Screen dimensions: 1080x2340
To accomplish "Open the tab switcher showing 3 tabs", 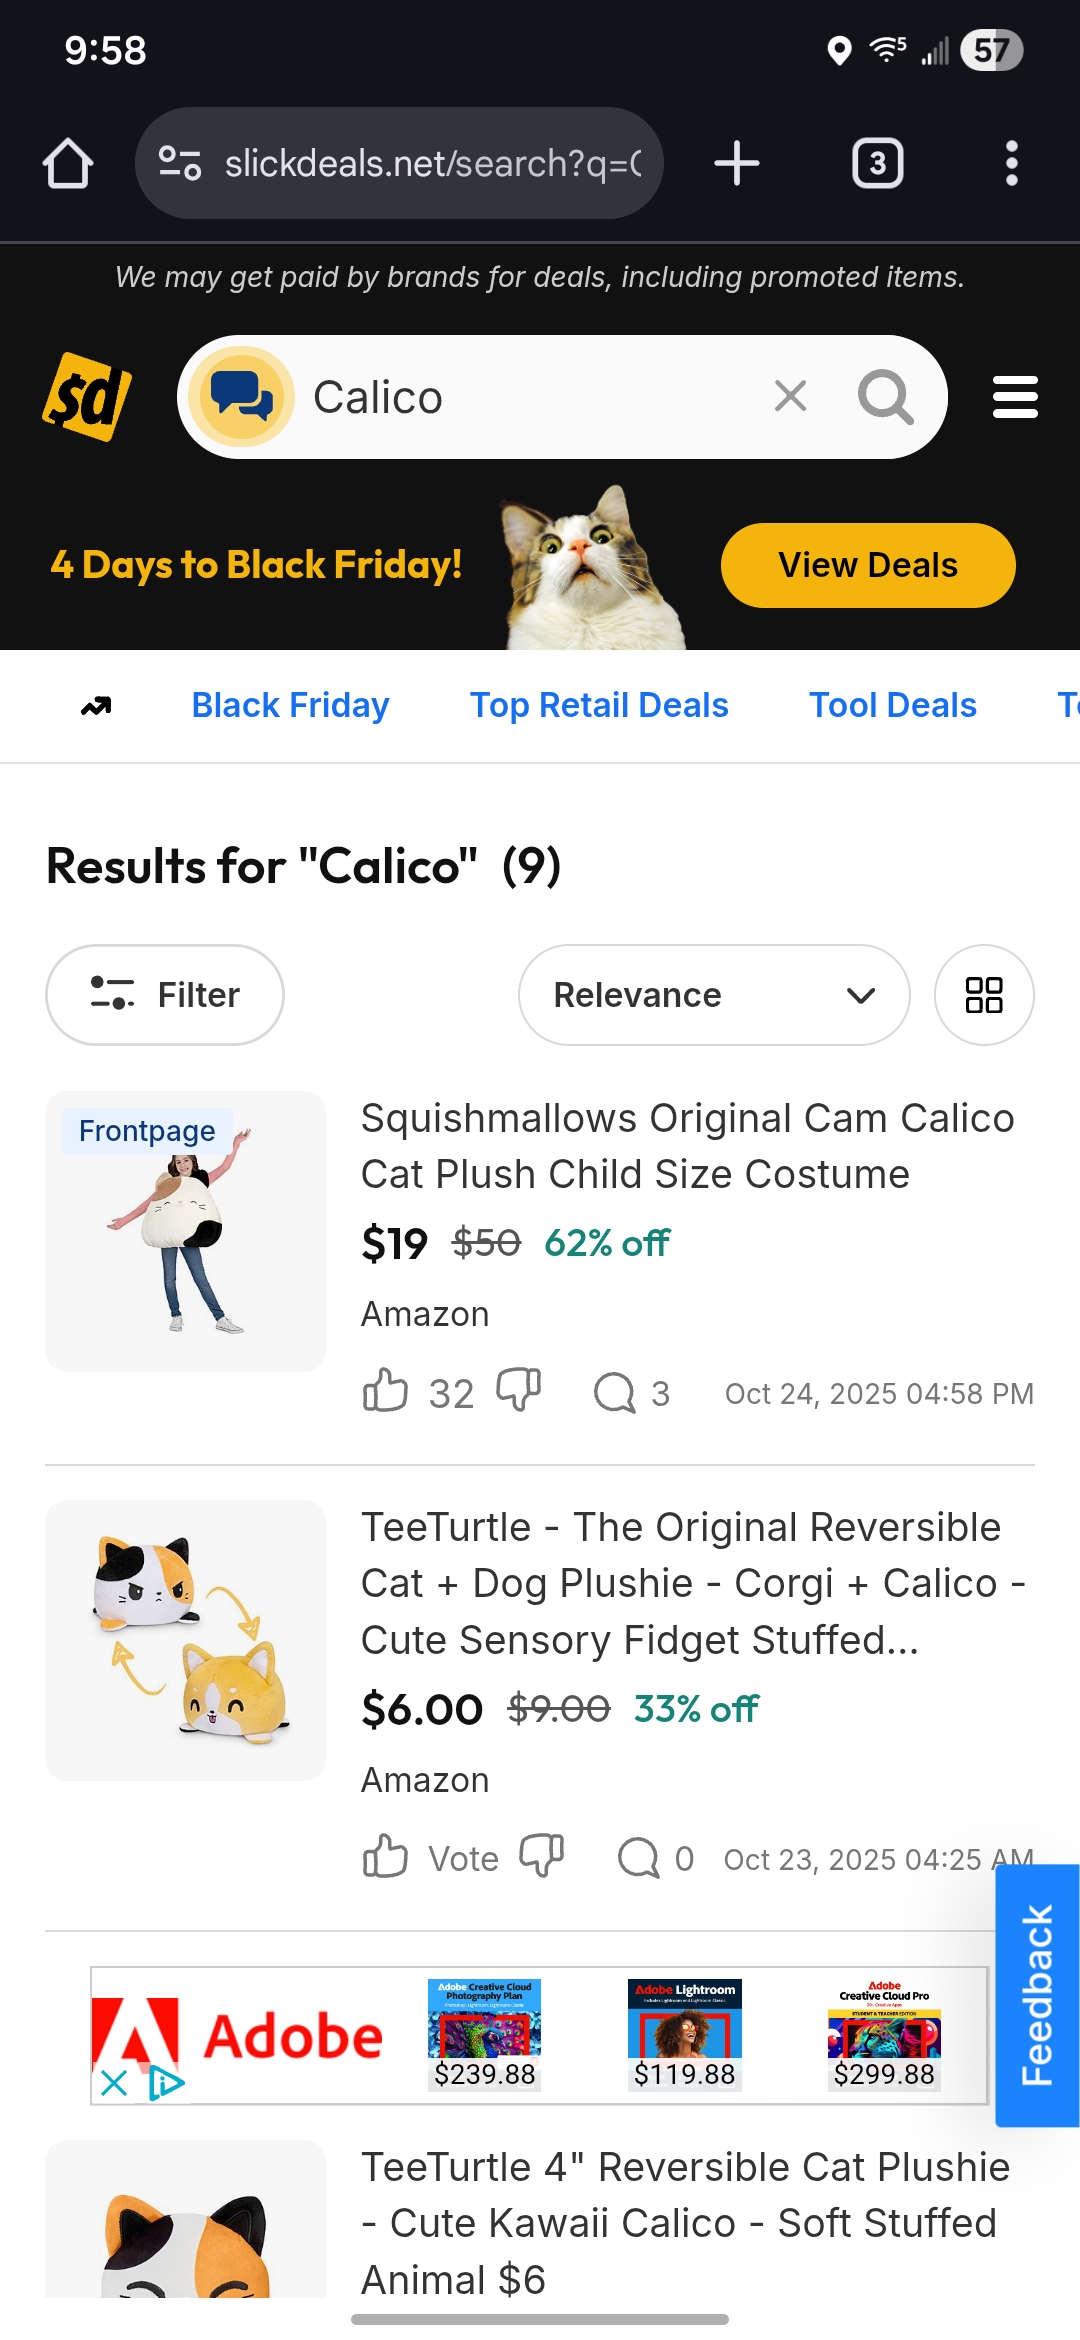I will point(877,163).
